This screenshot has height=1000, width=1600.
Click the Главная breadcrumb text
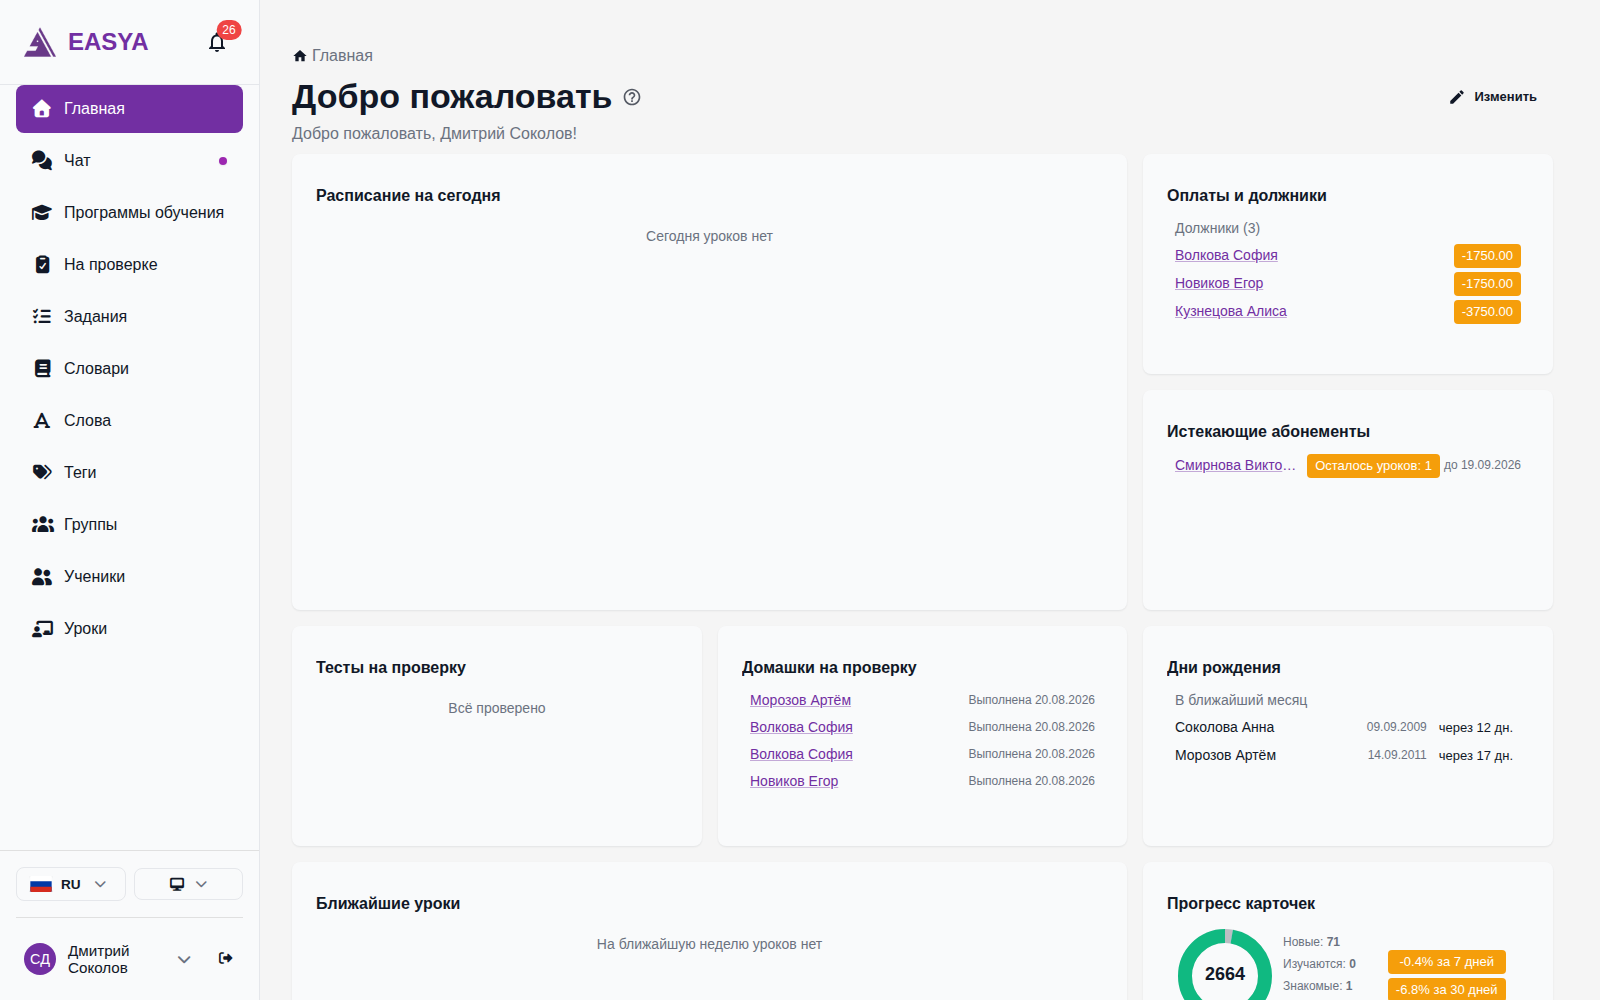tap(342, 56)
